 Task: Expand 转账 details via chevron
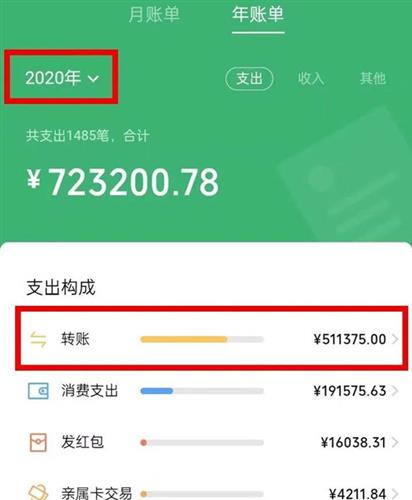tap(395, 339)
